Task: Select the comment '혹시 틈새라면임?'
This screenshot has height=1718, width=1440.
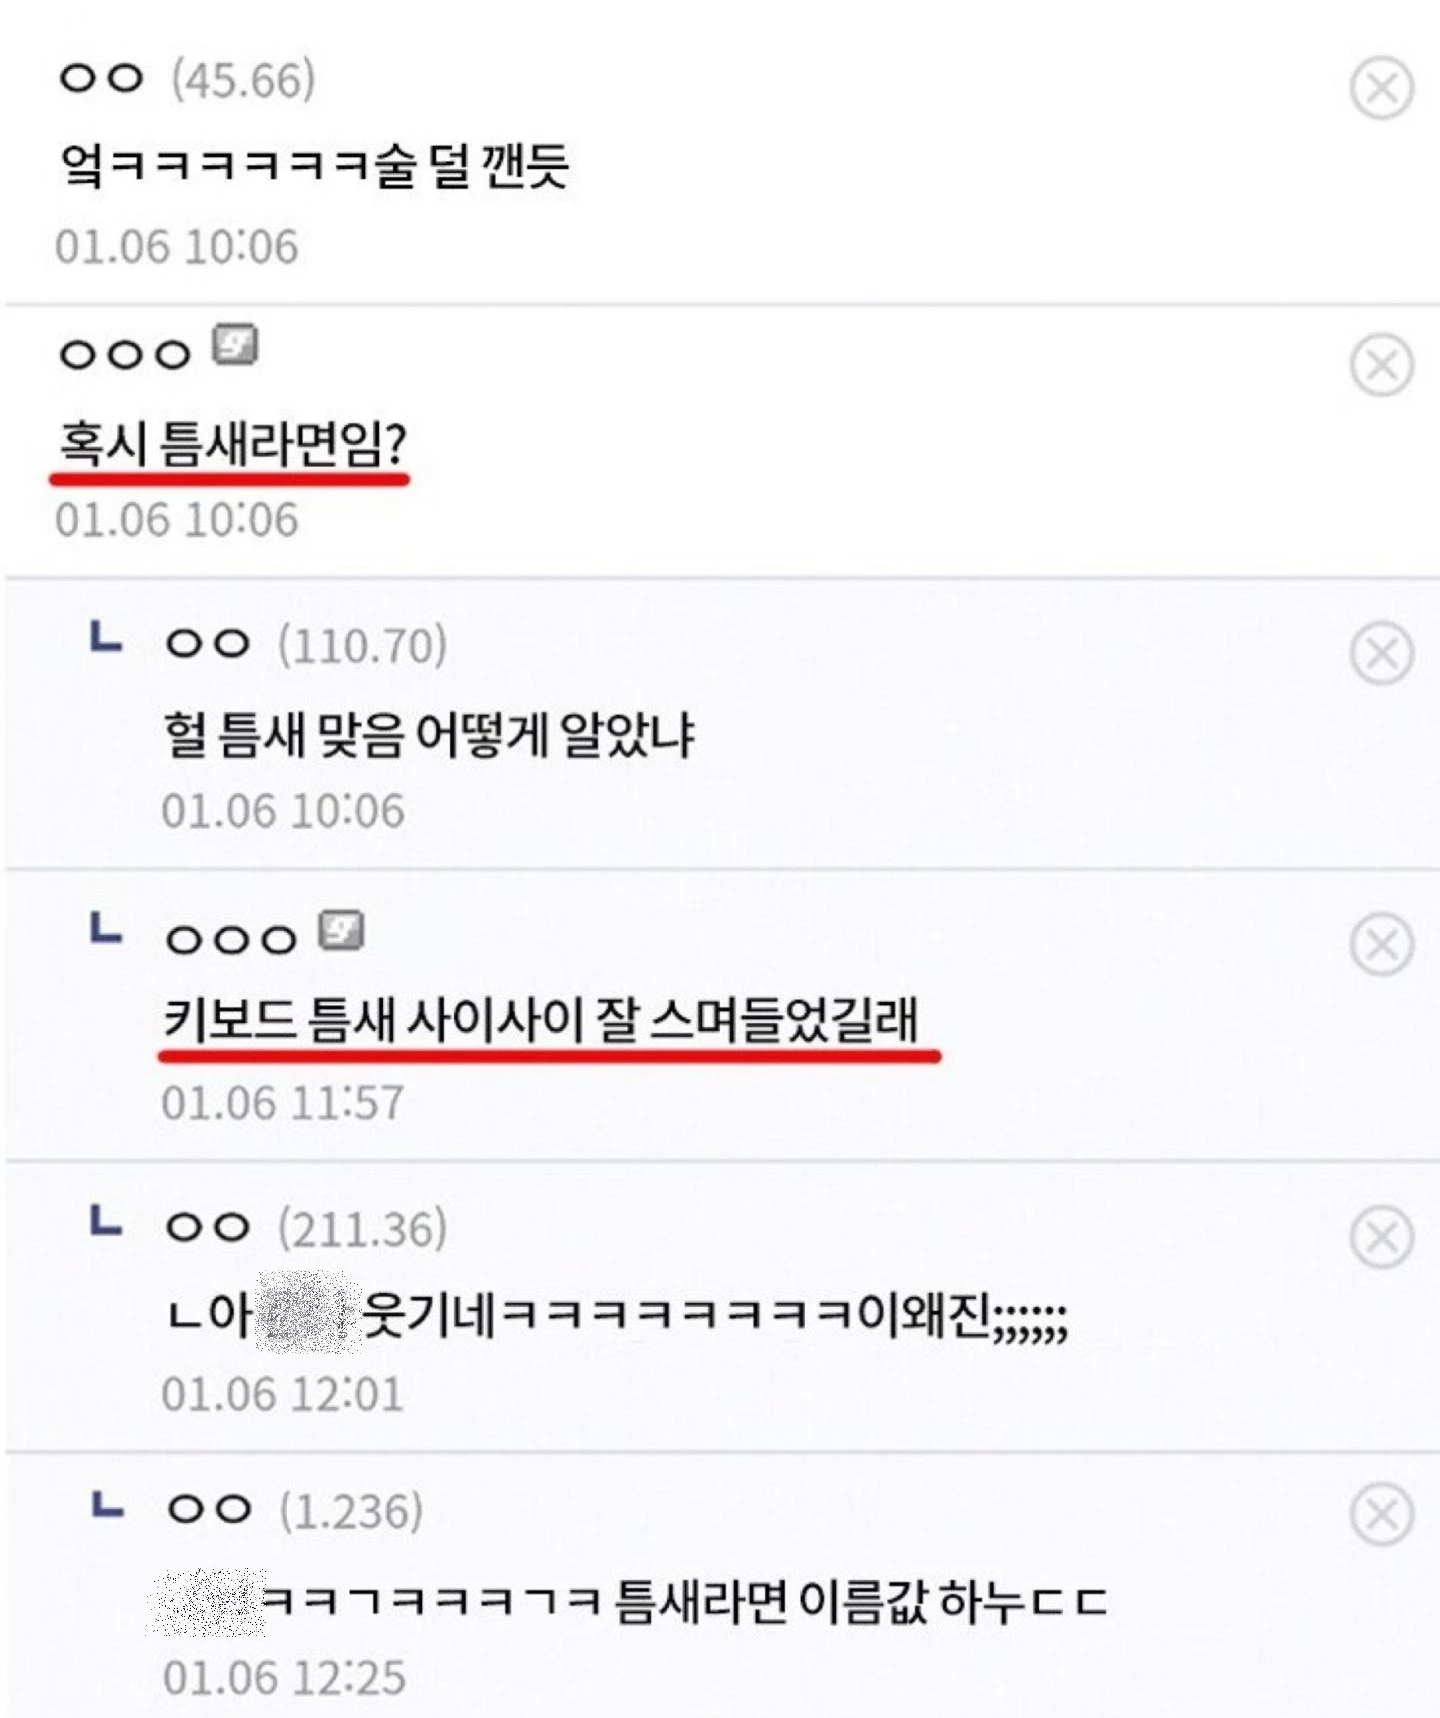Action: point(232,443)
